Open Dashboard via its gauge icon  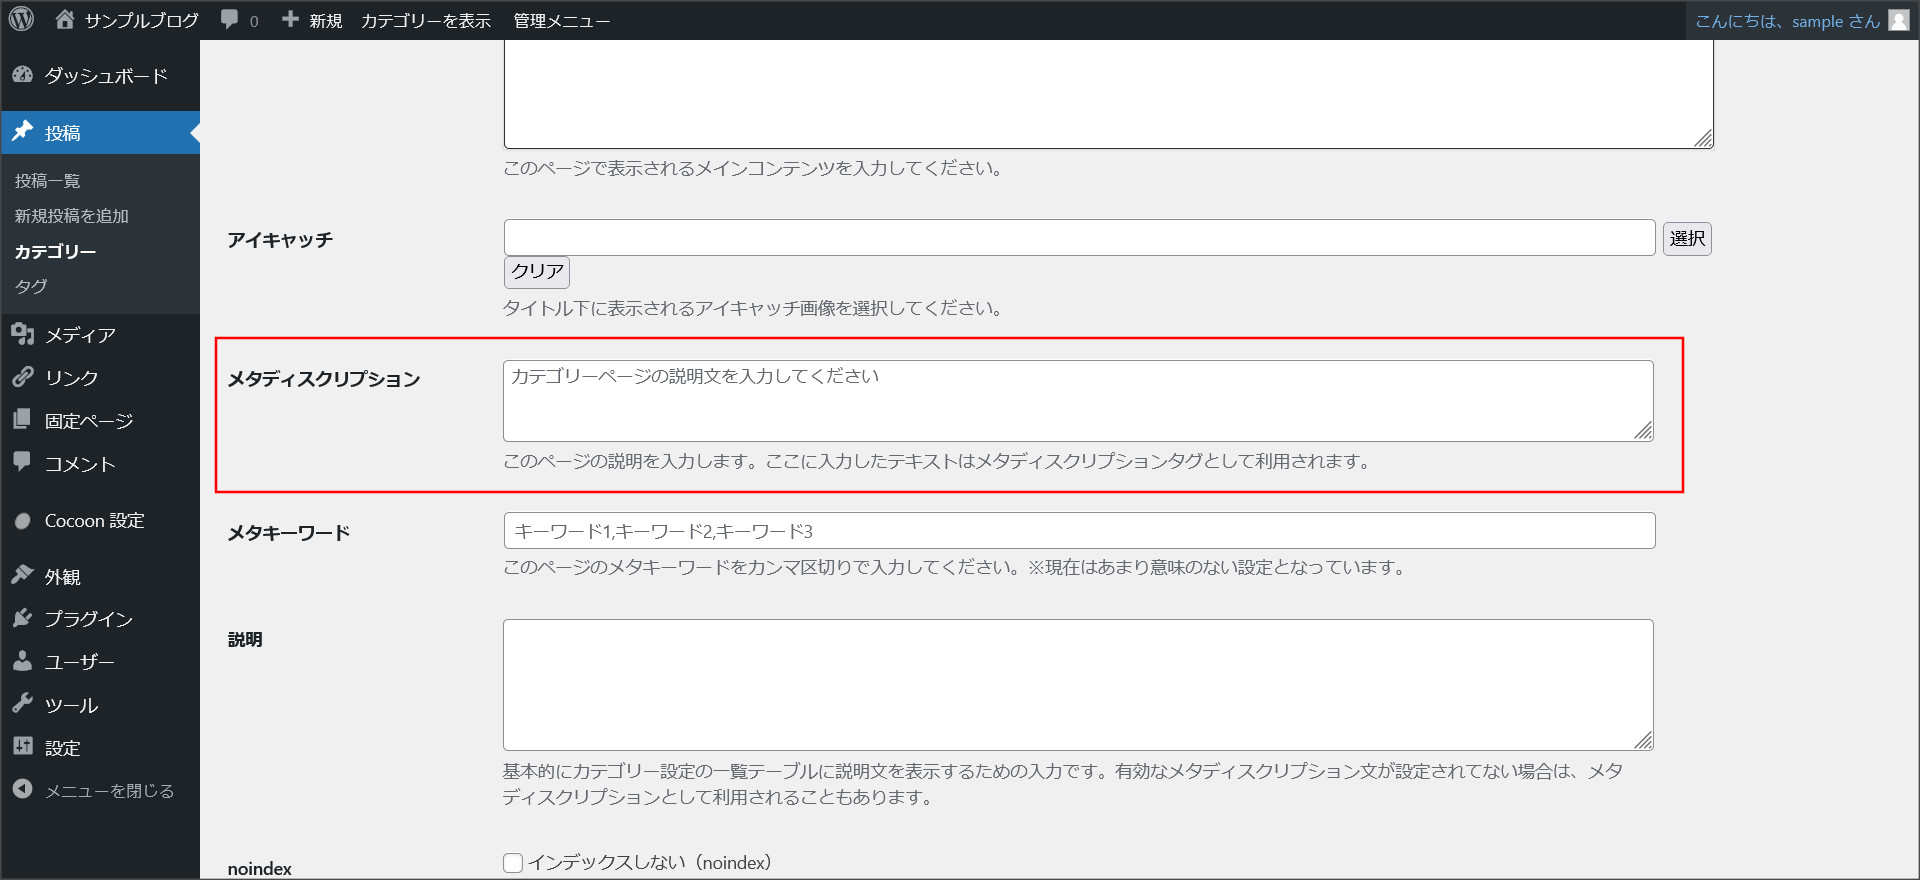click(23, 75)
